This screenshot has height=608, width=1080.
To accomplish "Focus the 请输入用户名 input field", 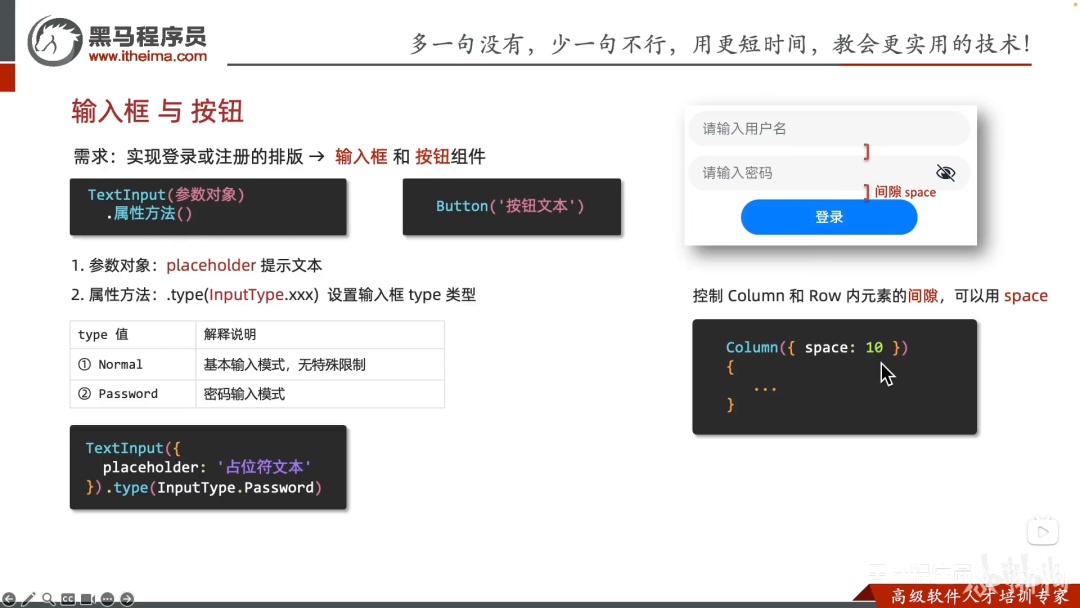I will point(829,129).
